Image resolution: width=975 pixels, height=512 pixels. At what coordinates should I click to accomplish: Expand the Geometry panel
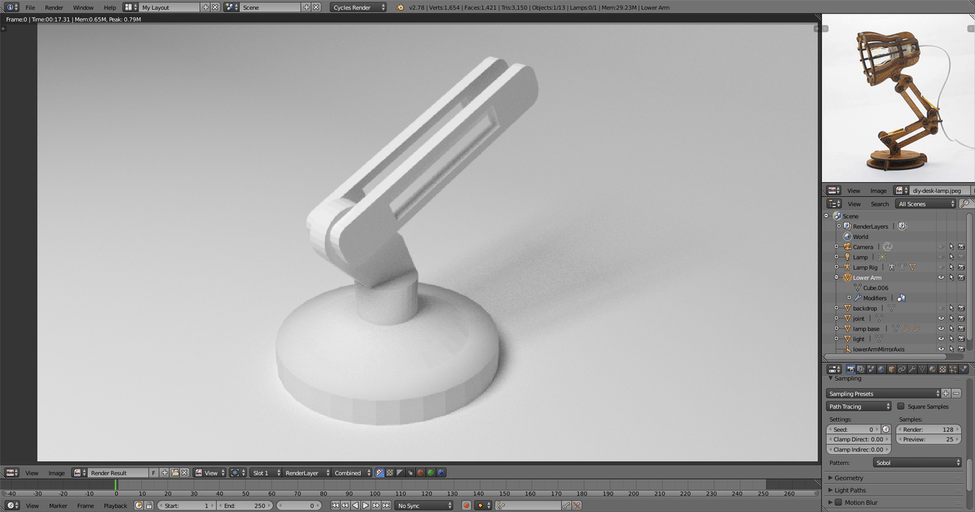[849, 478]
